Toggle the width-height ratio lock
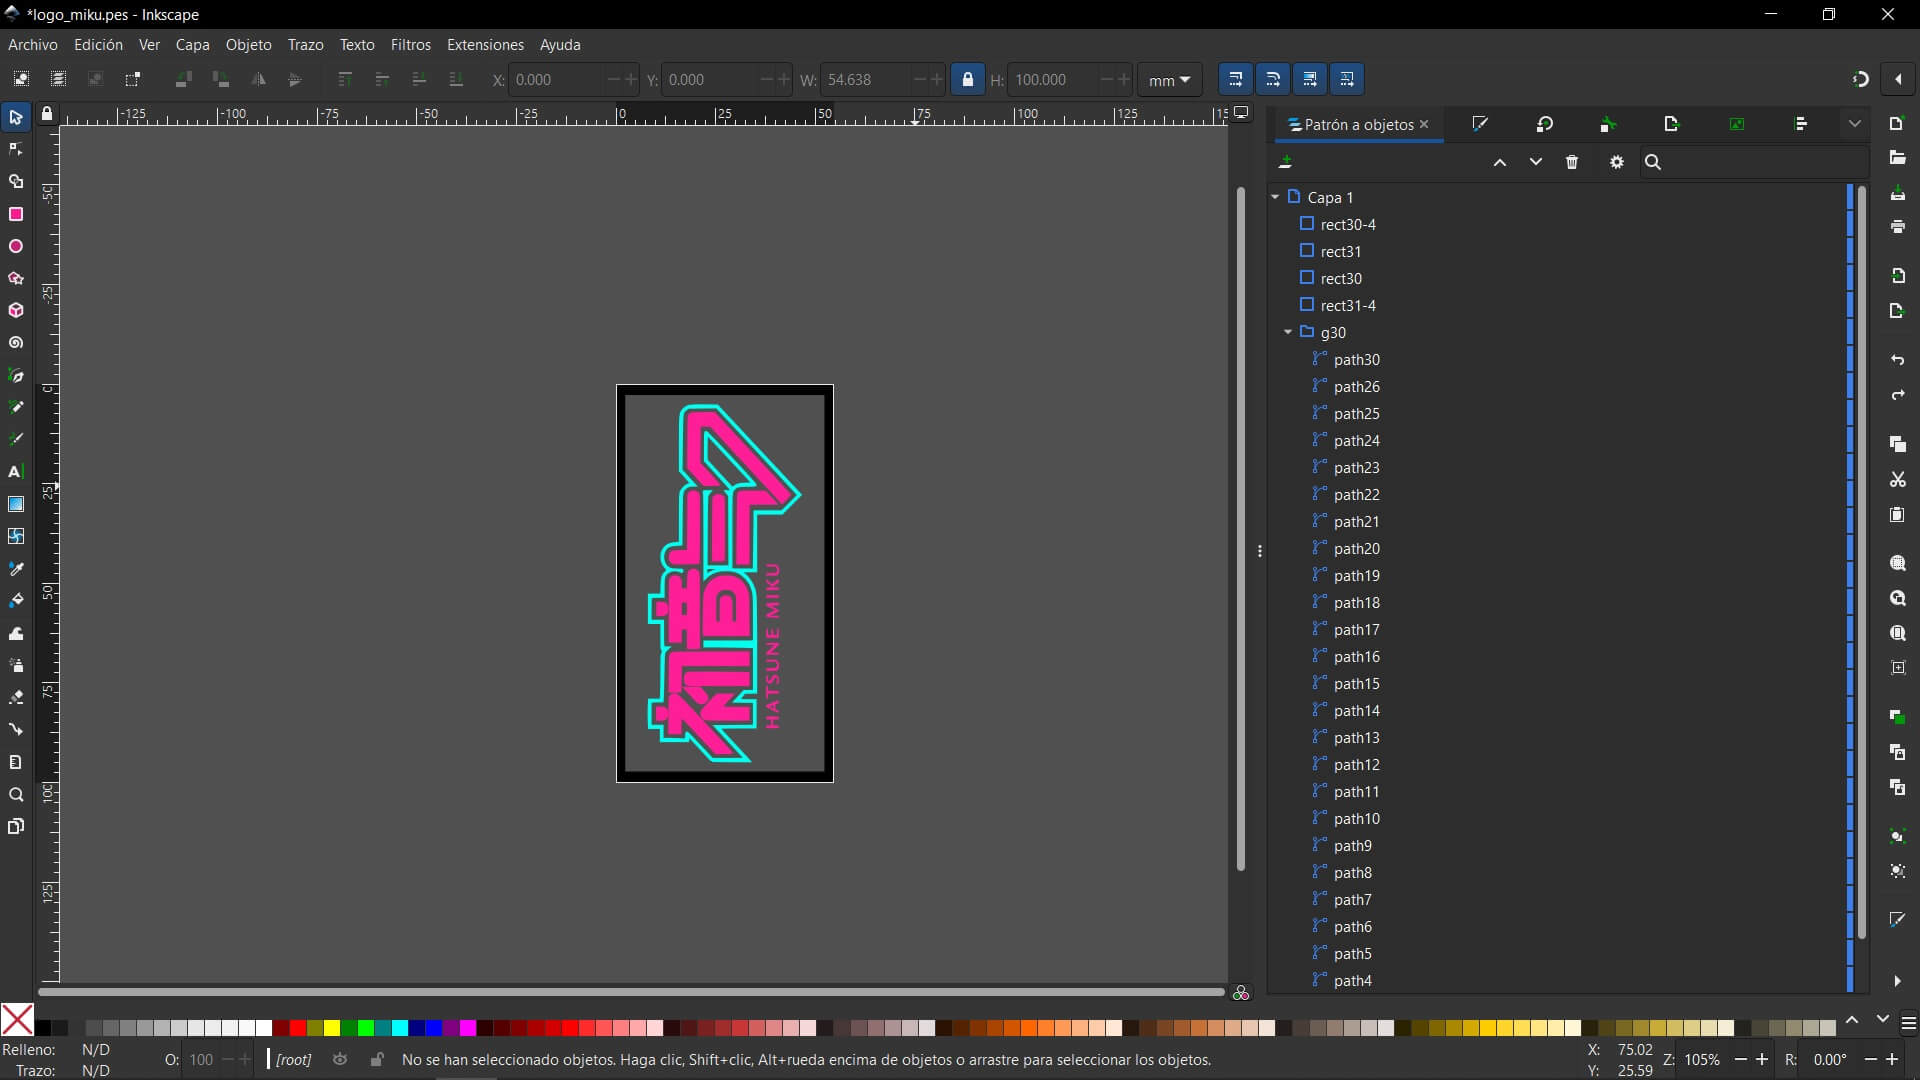This screenshot has height=1080, width=1920. (967, 79)
